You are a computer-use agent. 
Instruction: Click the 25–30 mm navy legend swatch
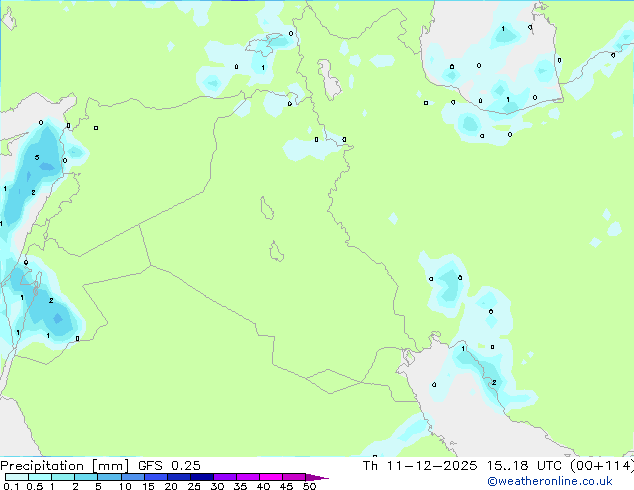(x=202, y=477)
